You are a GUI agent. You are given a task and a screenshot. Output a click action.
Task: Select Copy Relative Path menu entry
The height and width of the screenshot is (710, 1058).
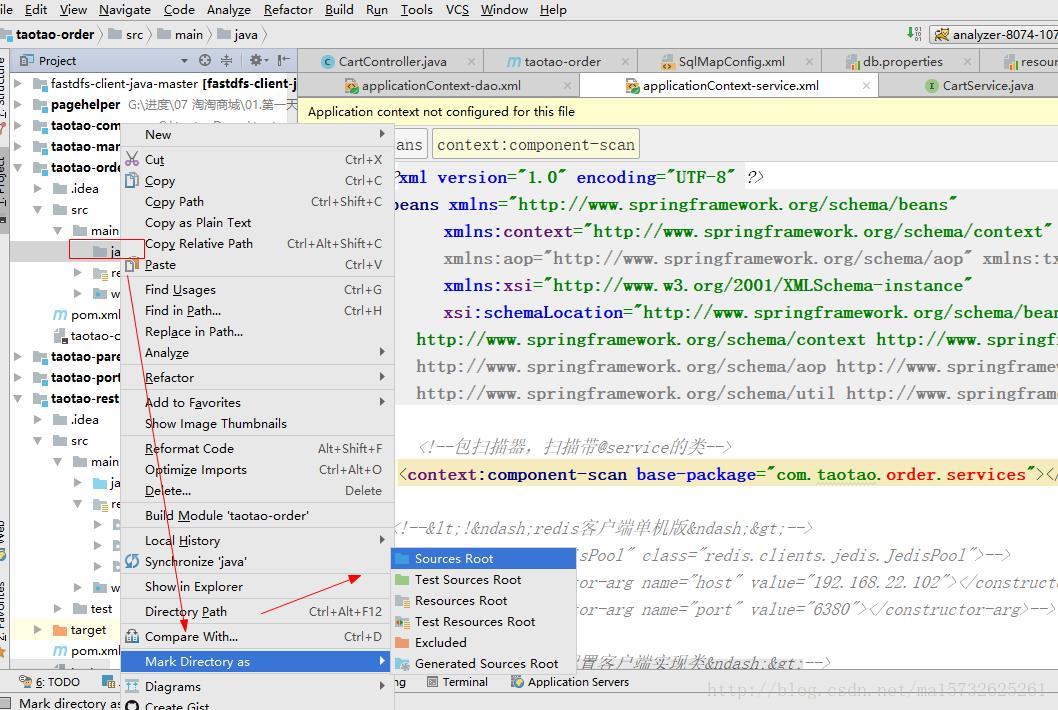click(x=257, y=244)
